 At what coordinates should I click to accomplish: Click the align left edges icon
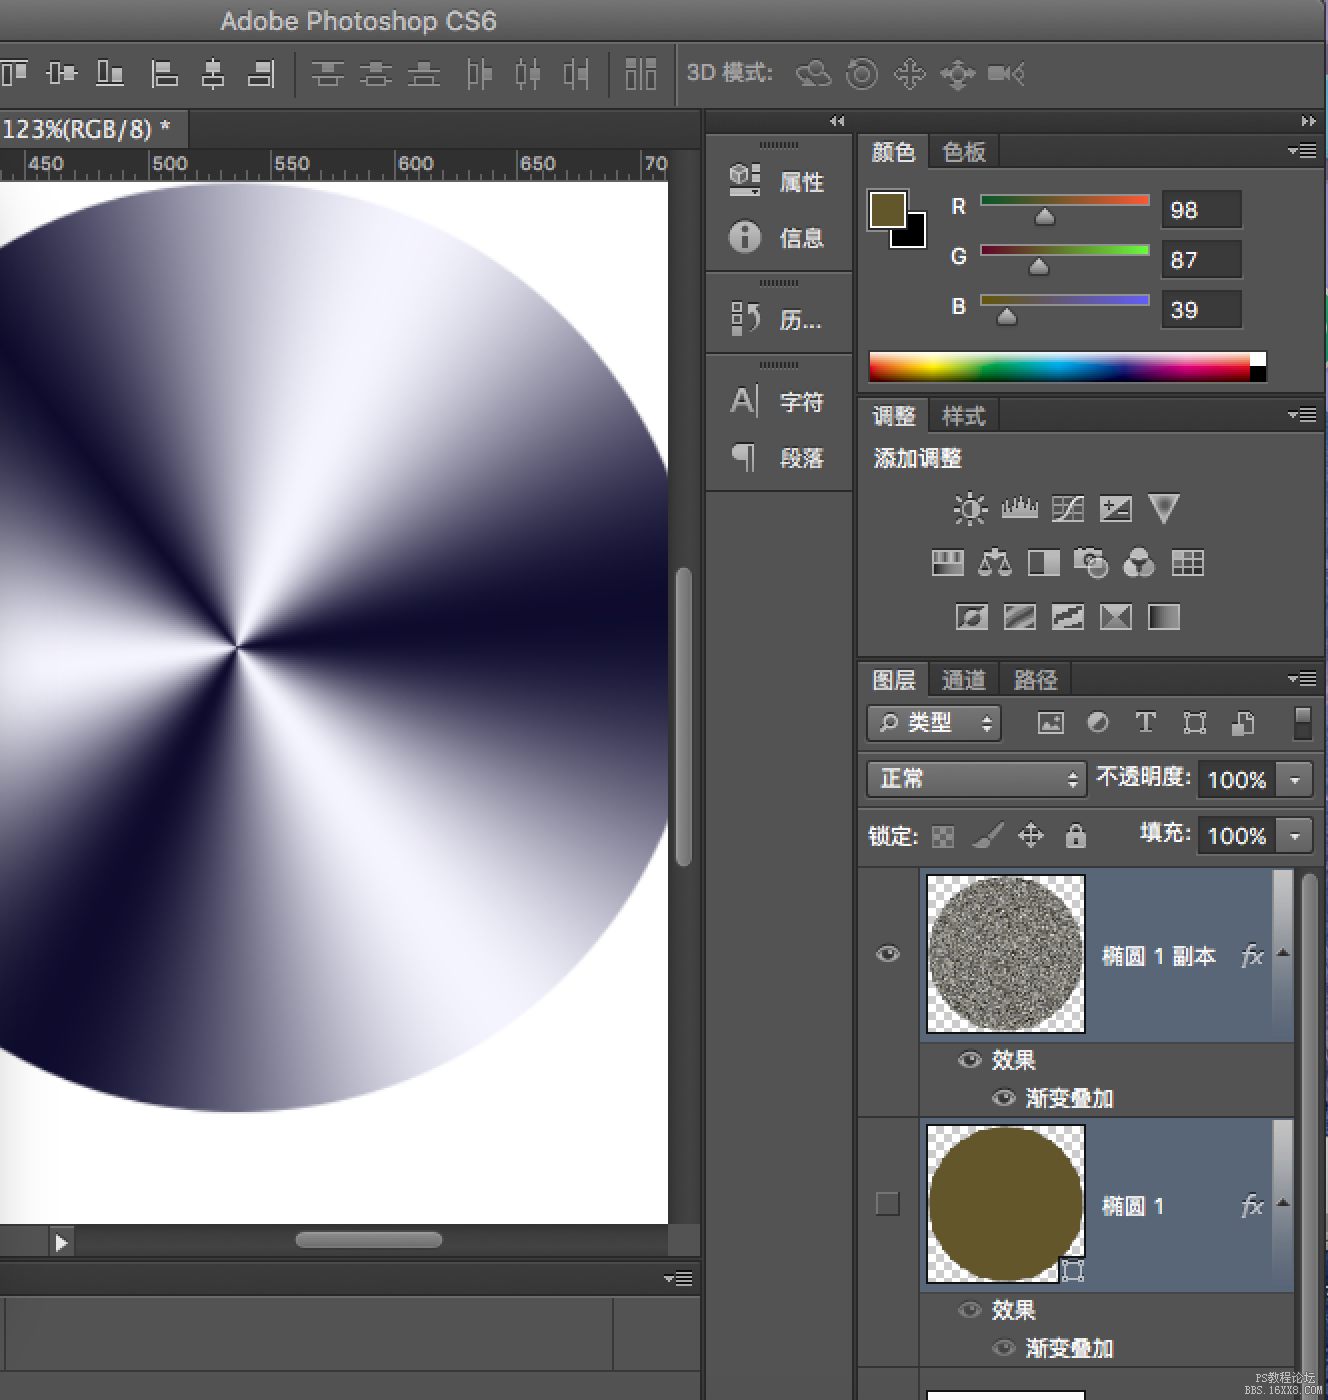click(164, 73)
